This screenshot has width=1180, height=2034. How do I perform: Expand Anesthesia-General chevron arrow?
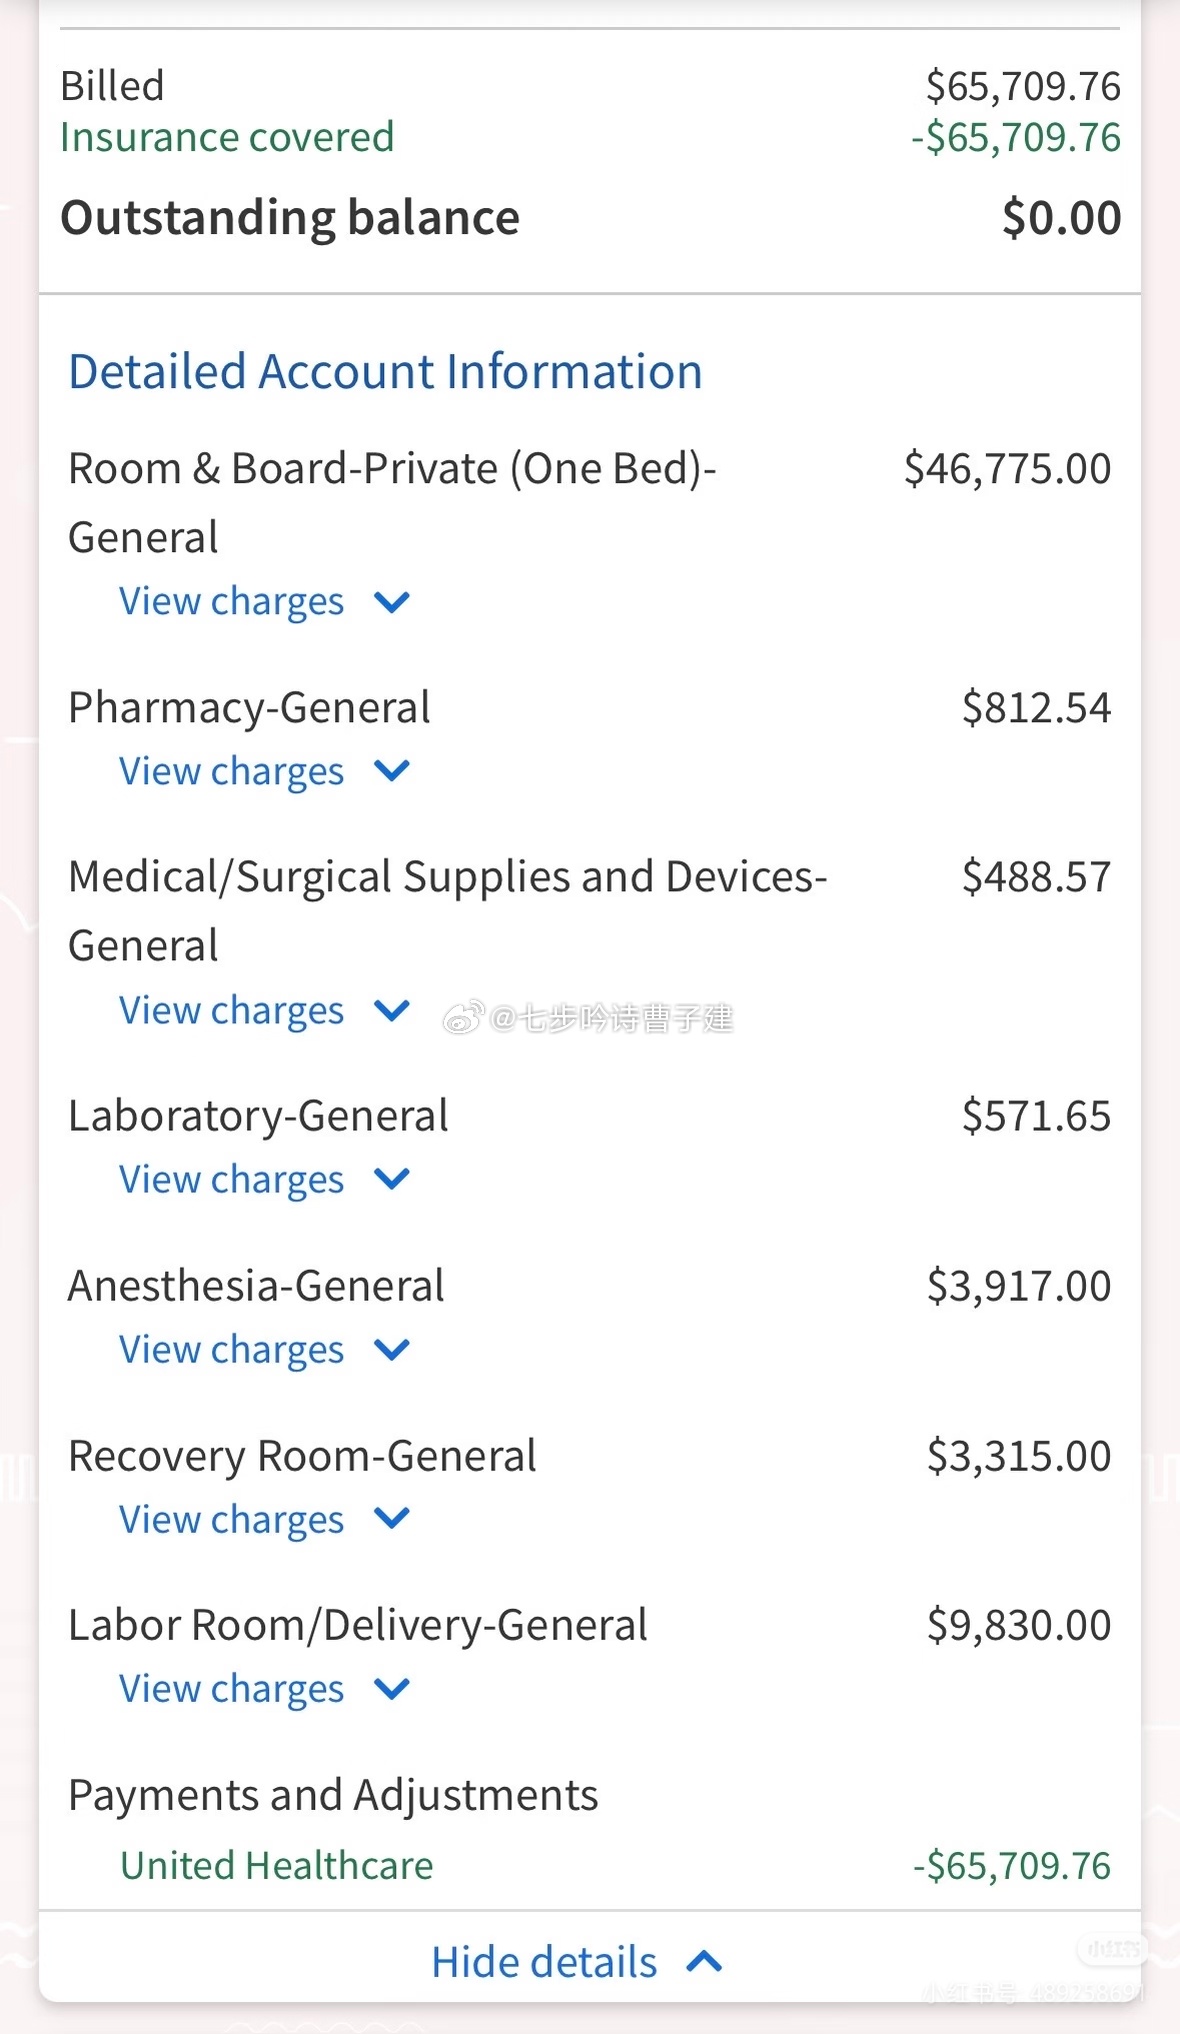point(392,1350)
